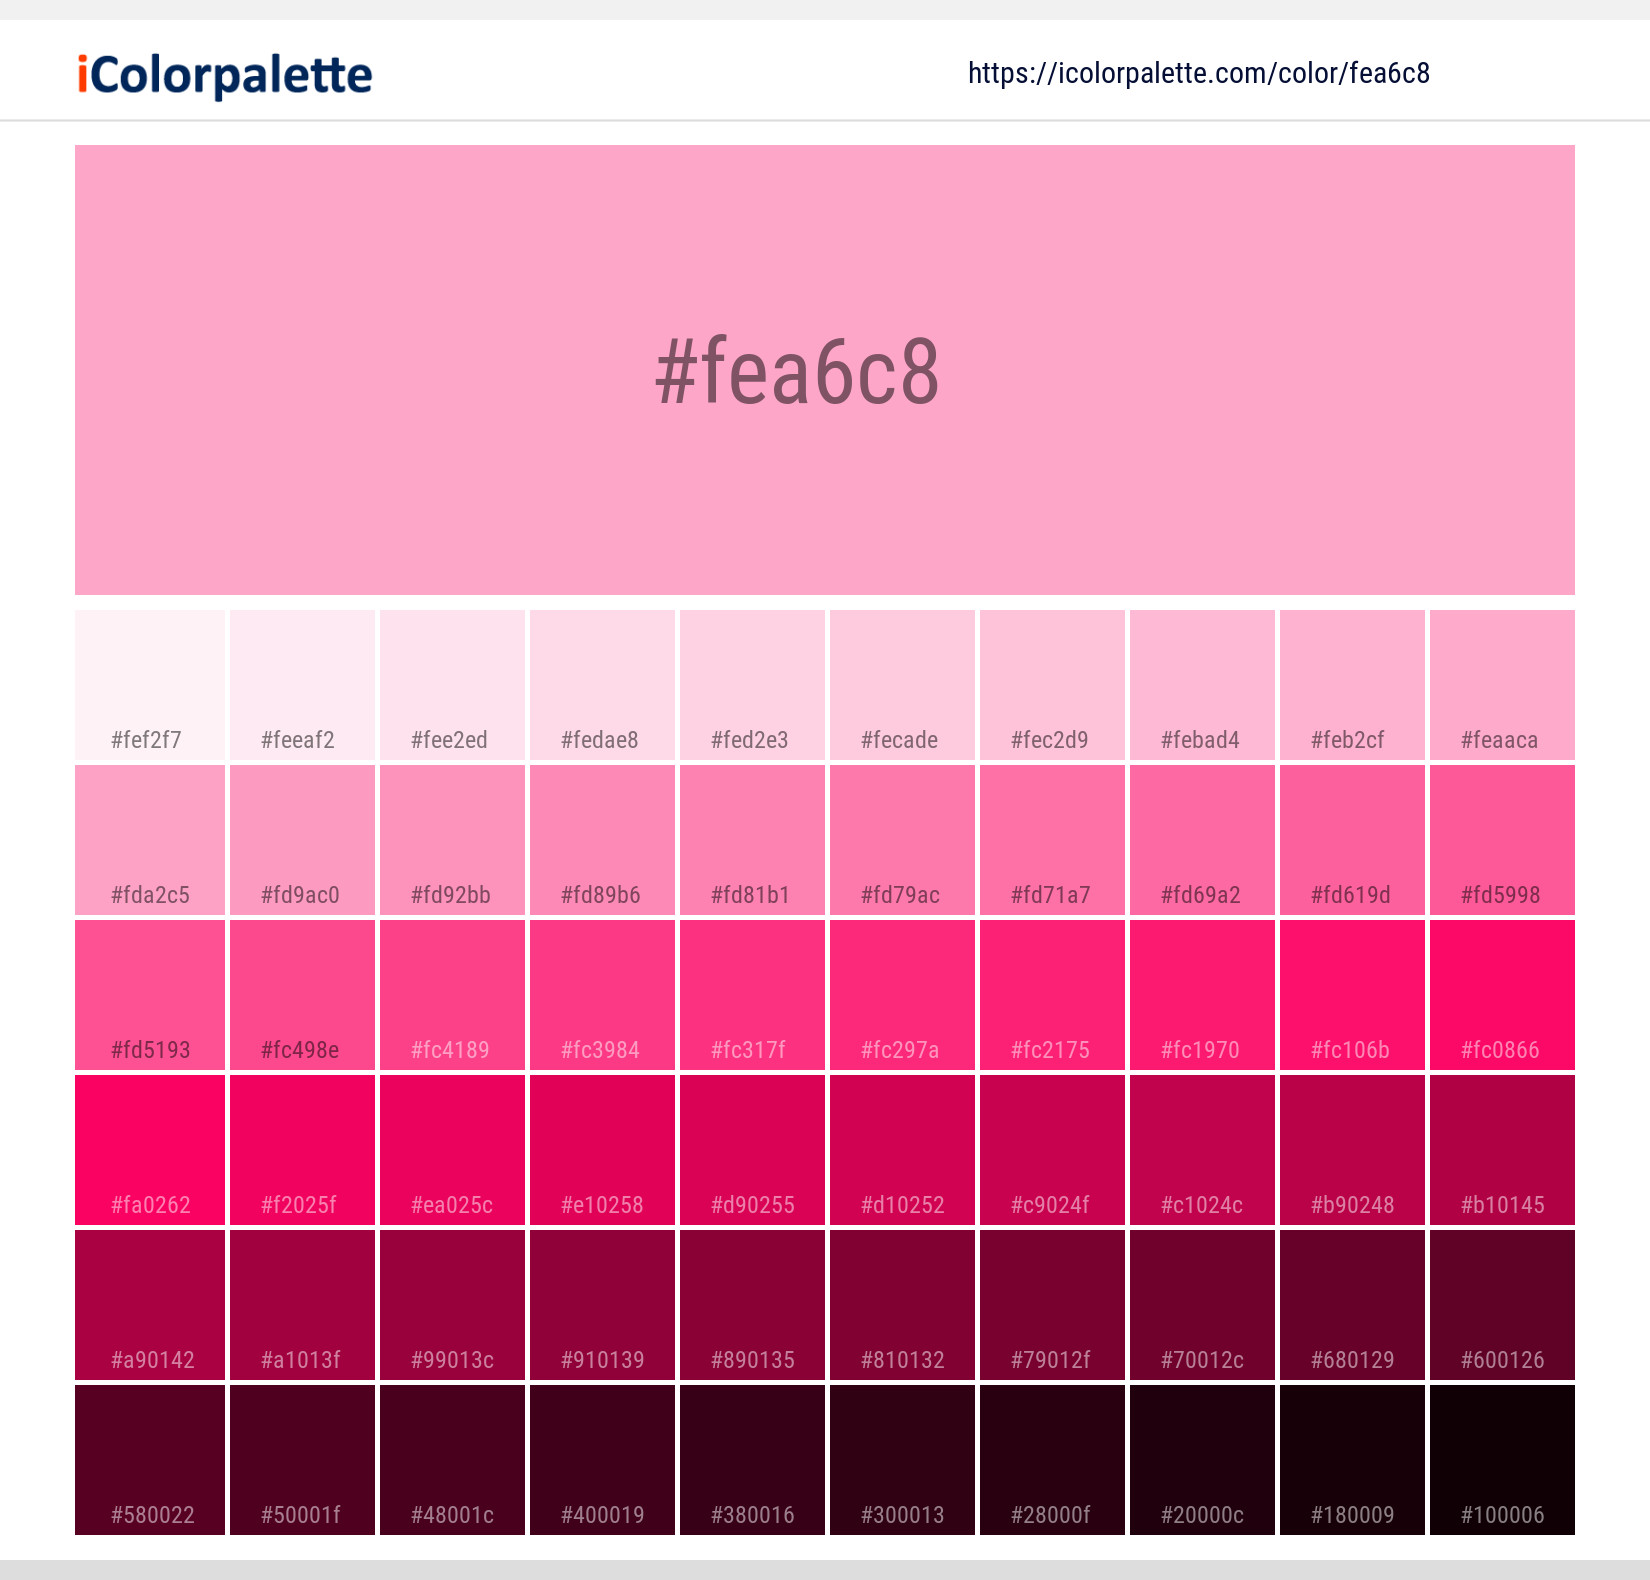This screenshot has width=1650, height=1580.
Task: Click the iColorpalette logo
Action: (222, 72)
